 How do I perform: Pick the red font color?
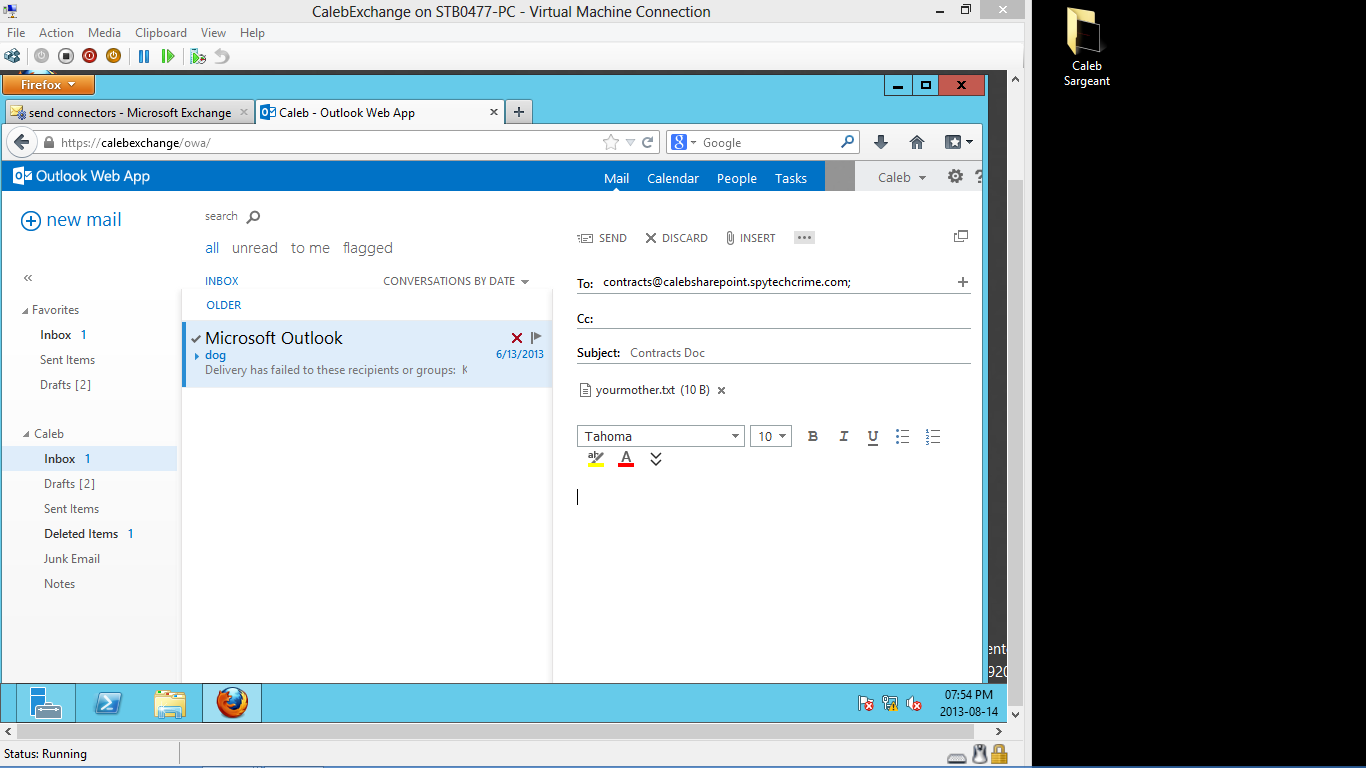tap(626, 459)
